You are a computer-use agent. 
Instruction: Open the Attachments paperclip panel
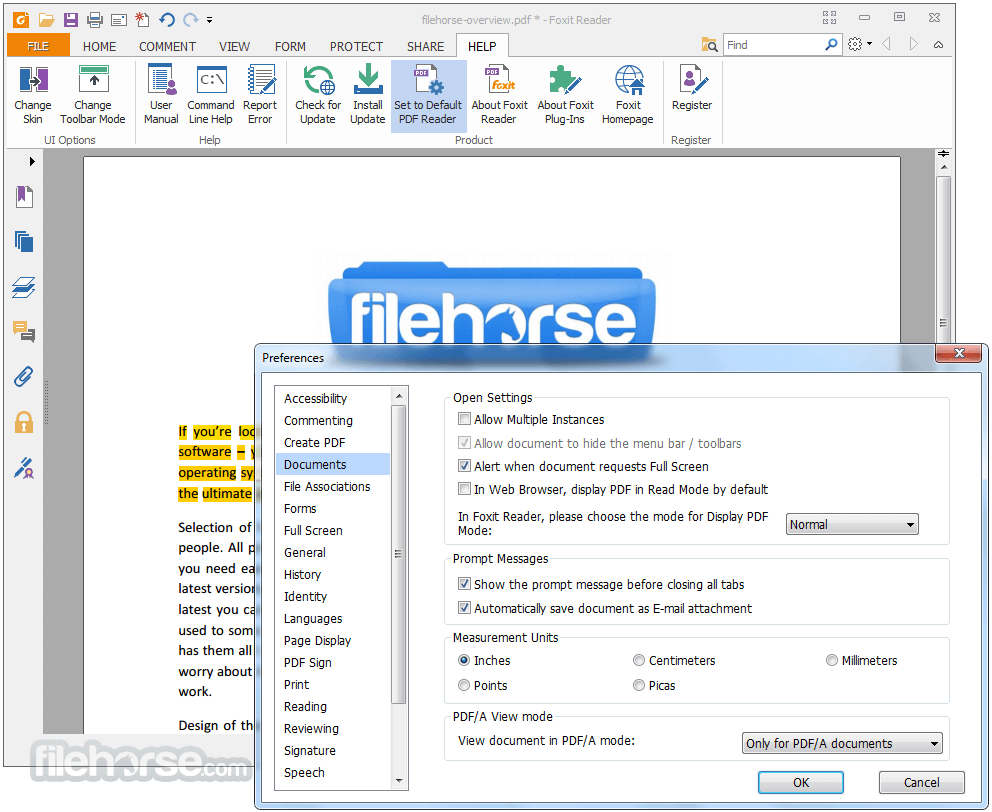(x=24, y=377)
